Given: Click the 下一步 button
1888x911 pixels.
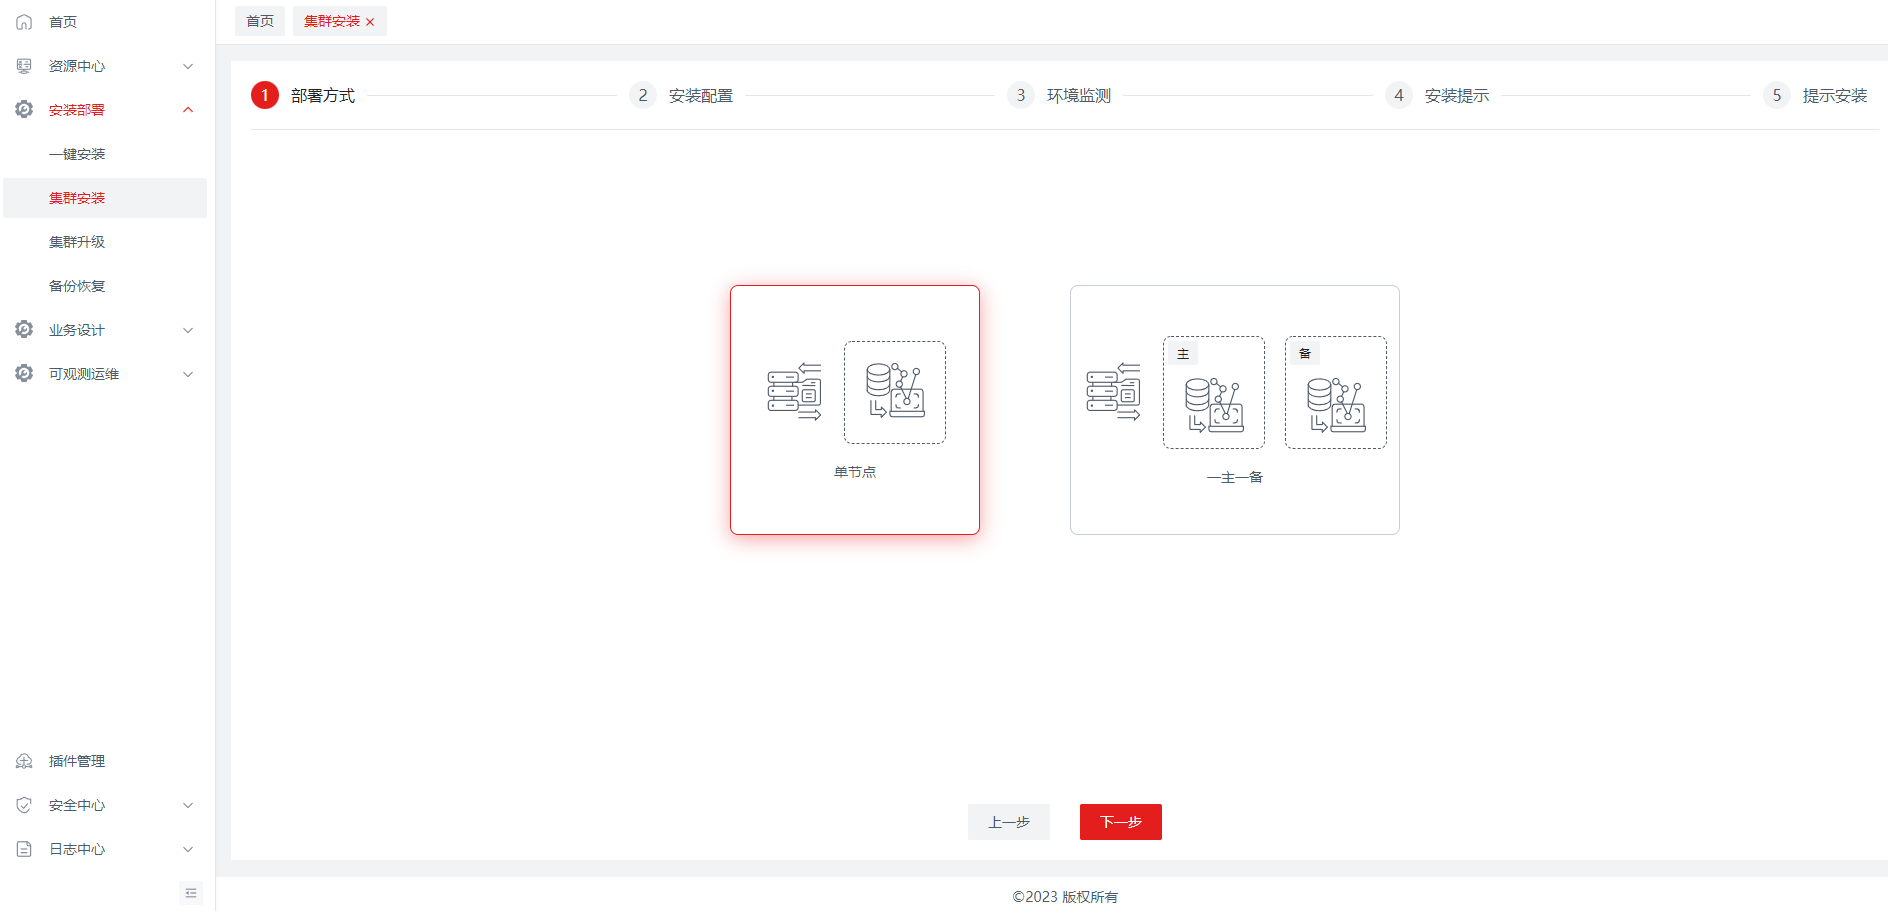Looking at the screenshot, I should coord(1120,822).
